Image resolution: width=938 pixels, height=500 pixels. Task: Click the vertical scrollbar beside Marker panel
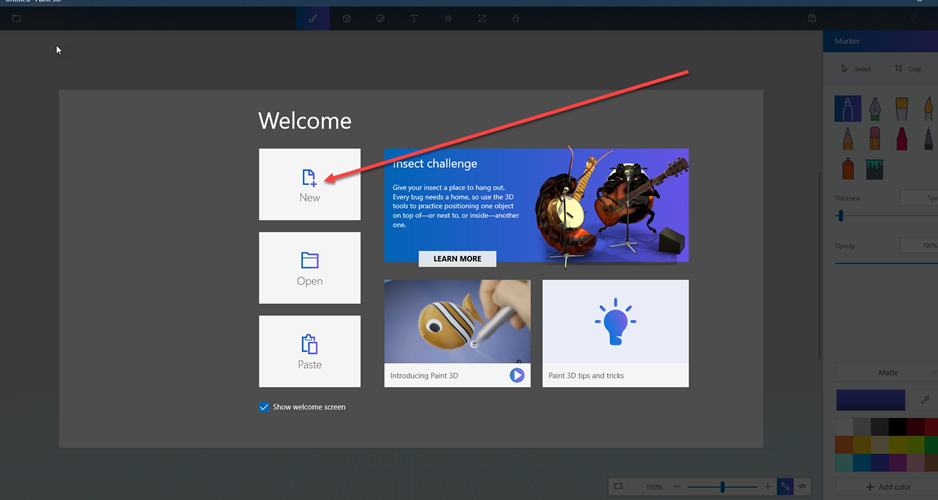[820, 266]
